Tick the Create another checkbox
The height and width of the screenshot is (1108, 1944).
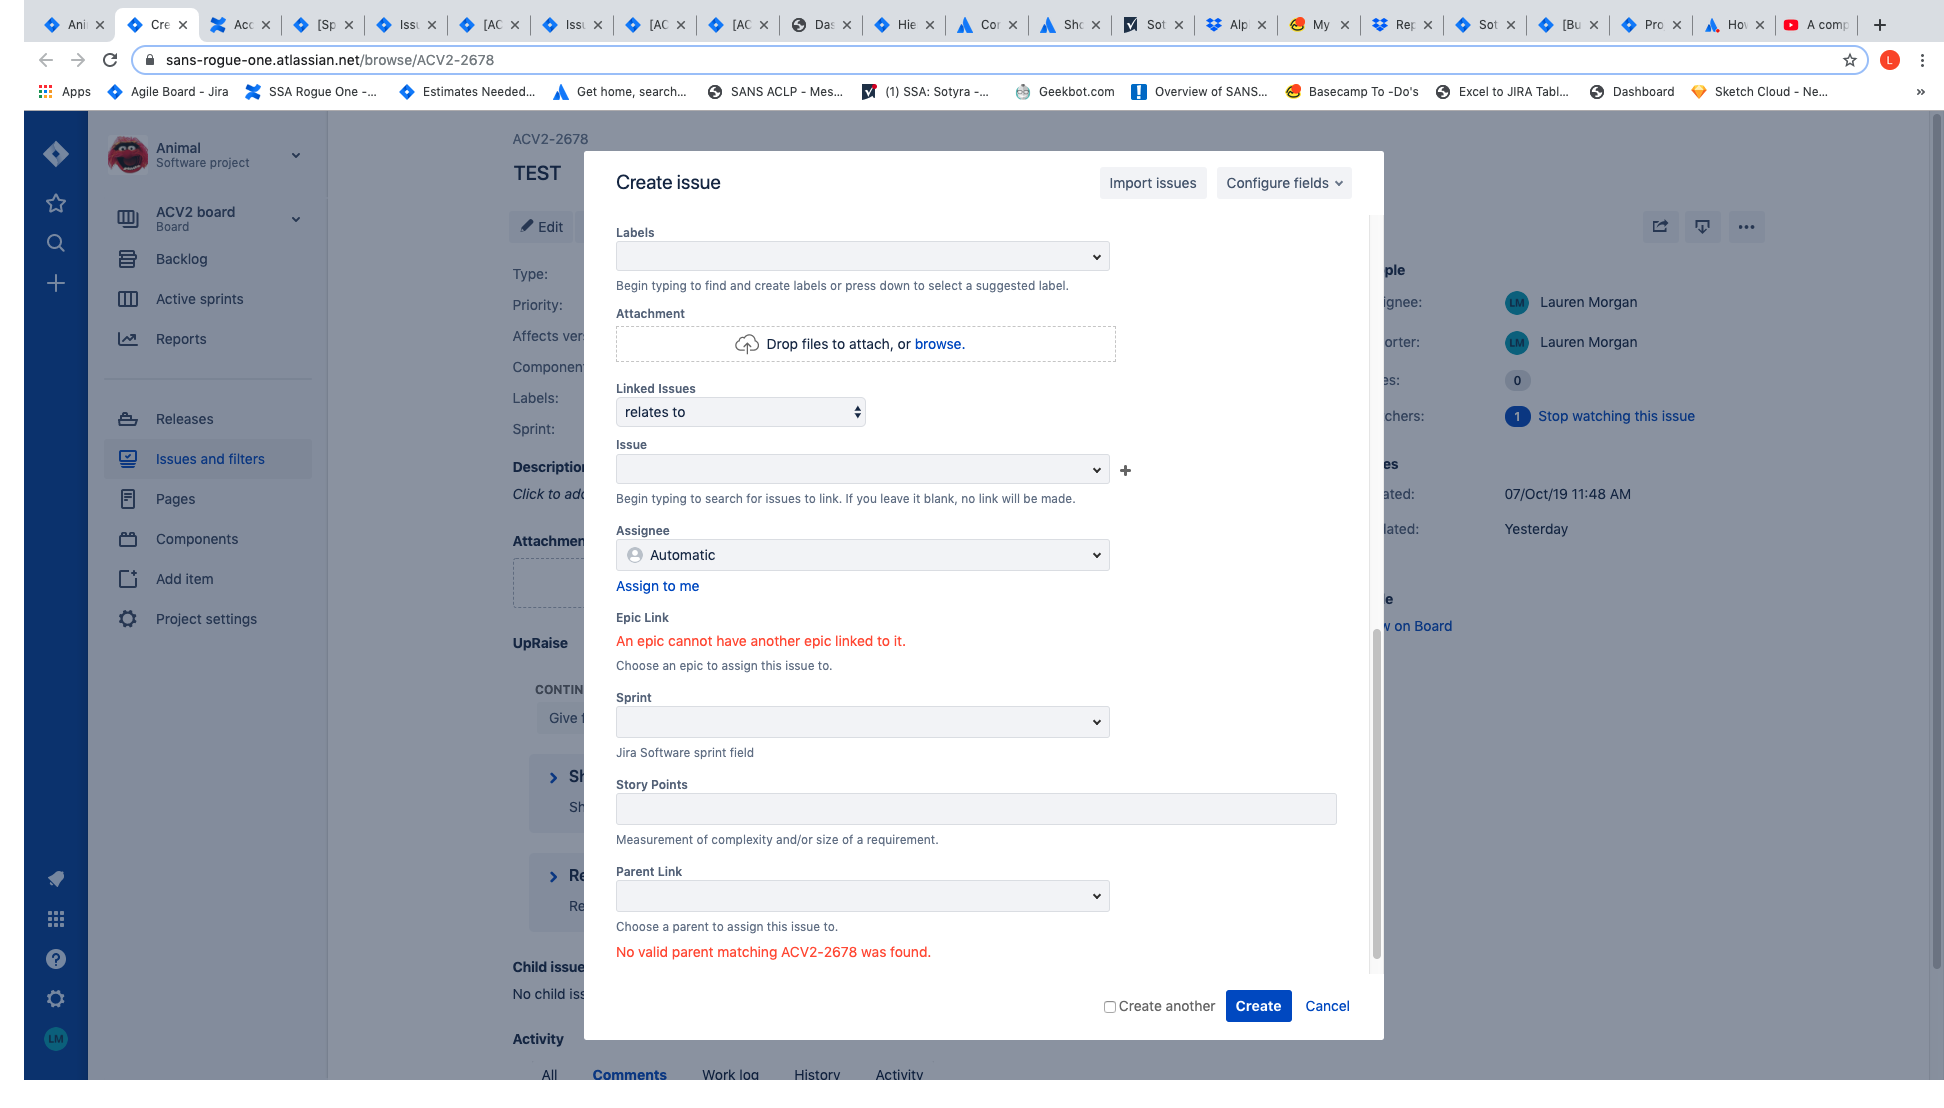[1109, 1007]
